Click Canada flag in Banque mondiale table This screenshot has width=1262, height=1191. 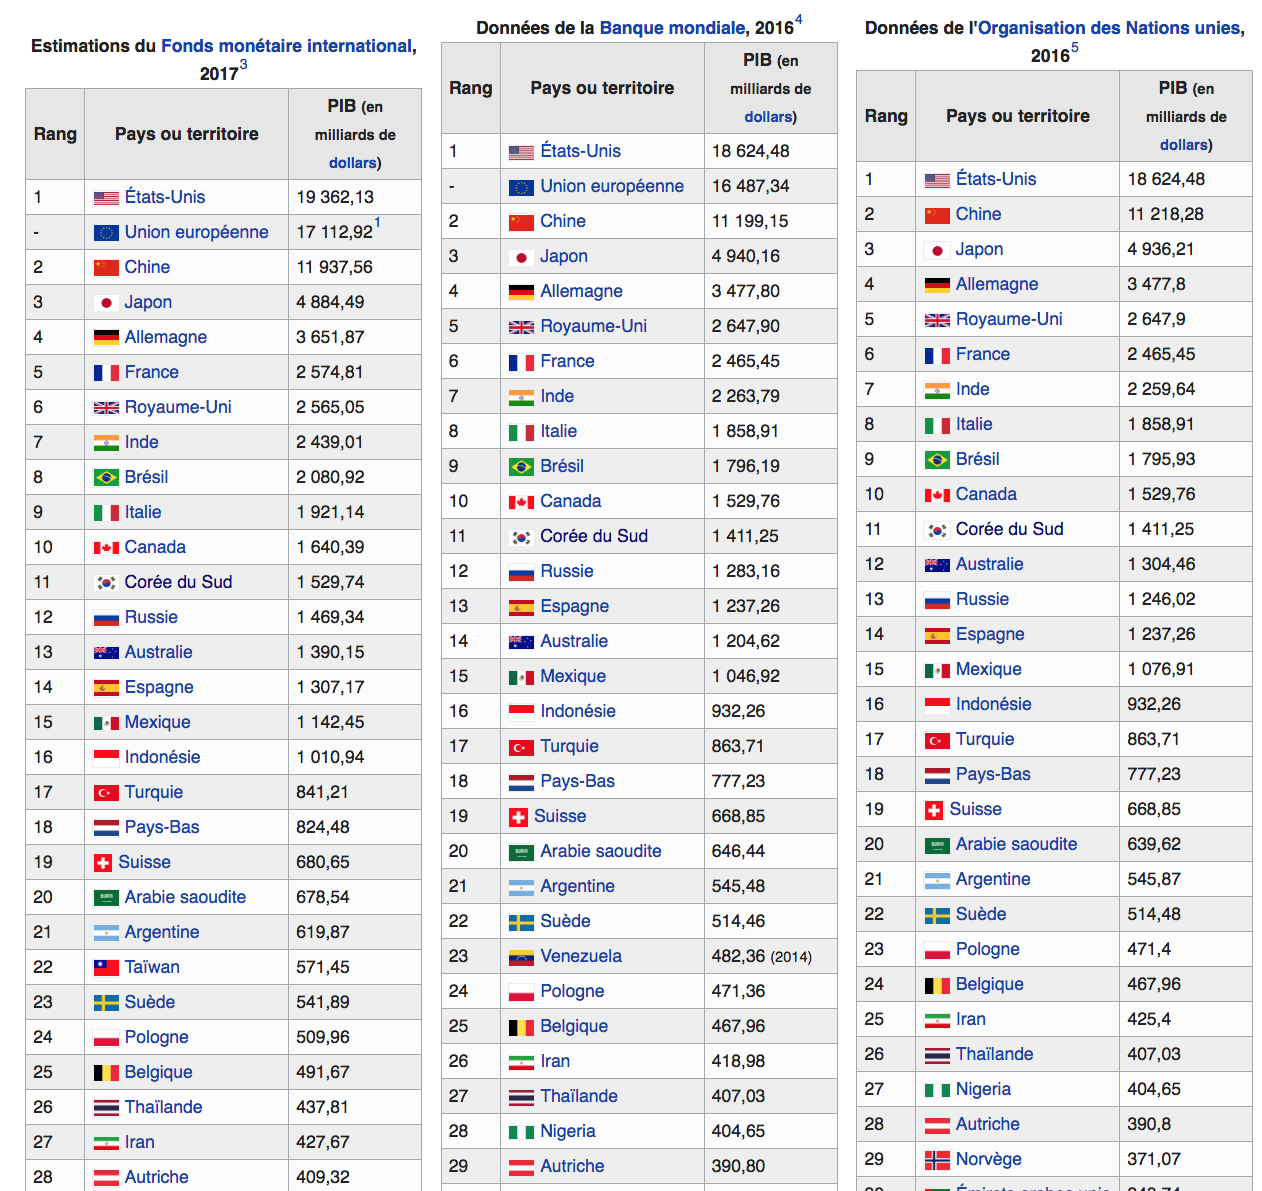[521, 502]
